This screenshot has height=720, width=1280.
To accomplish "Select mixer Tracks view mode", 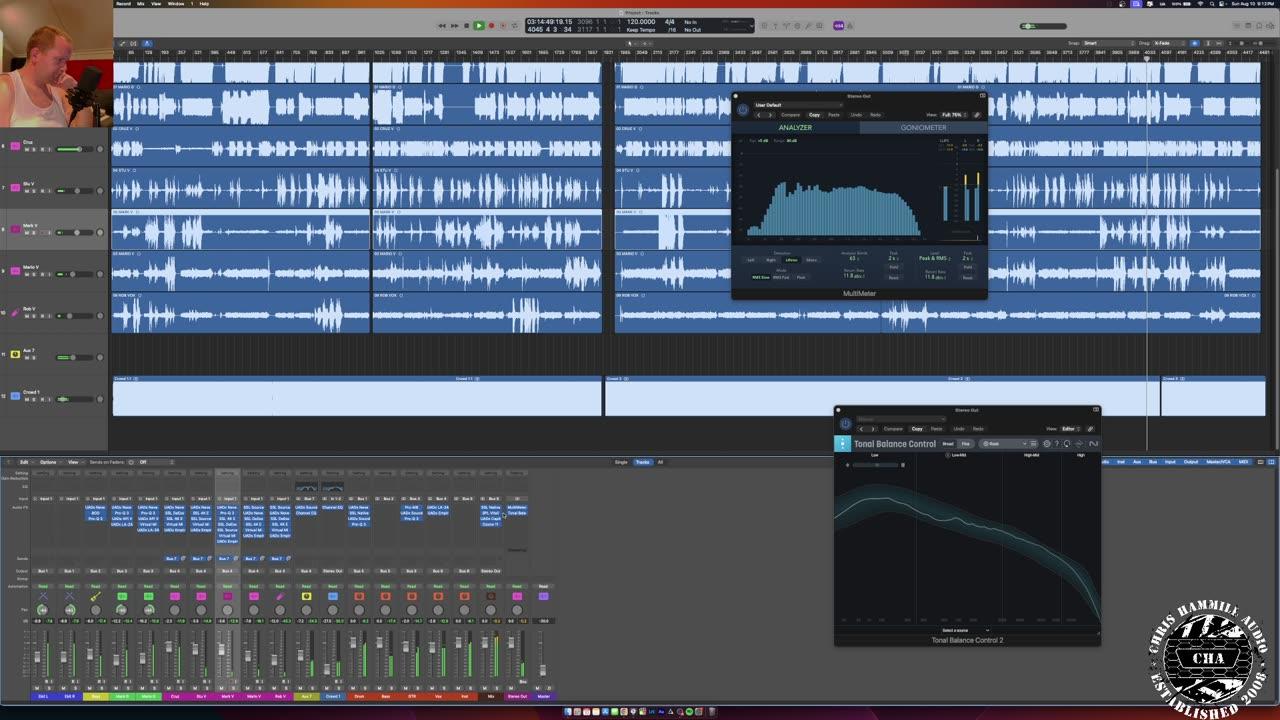I will [642, 462].
